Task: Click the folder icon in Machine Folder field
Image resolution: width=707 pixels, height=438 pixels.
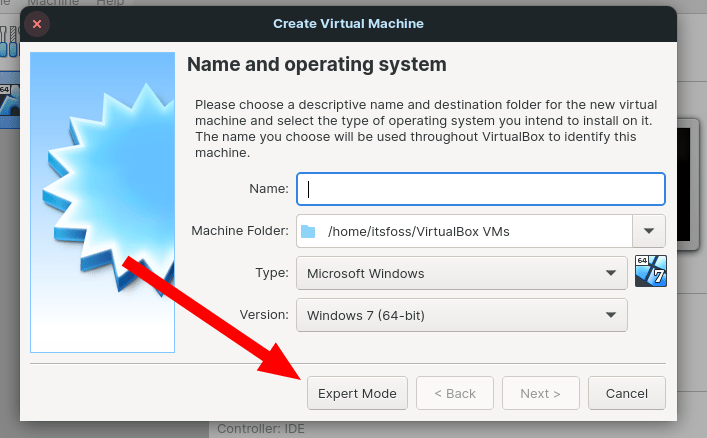Action: point(308,232)
